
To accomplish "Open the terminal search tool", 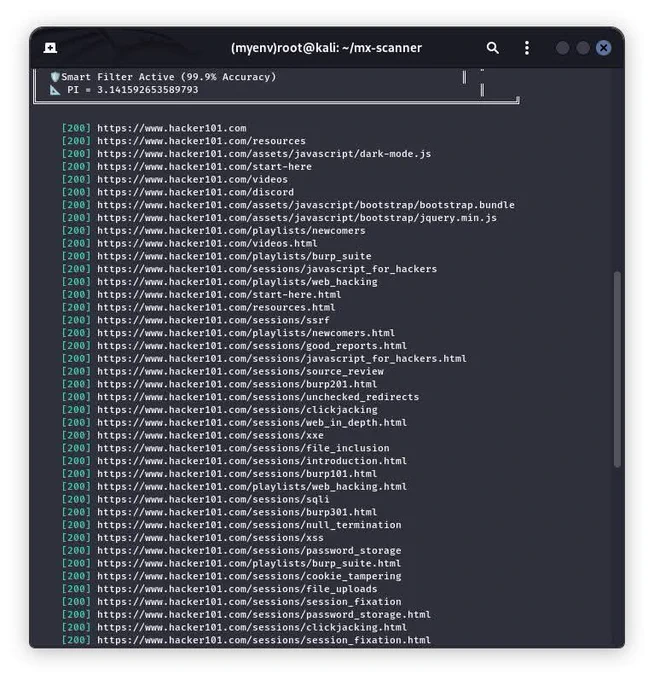I will [x=492, y=48].
